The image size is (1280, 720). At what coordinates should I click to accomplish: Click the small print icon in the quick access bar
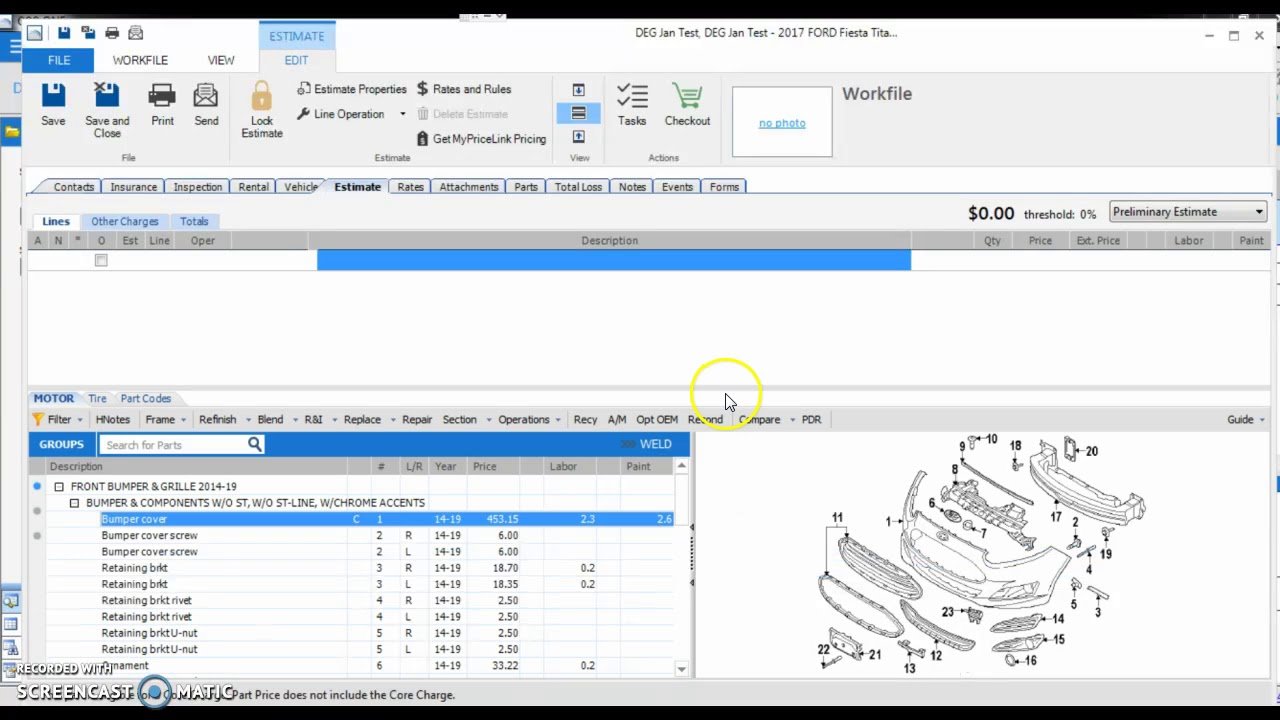(x=112, y=33)
